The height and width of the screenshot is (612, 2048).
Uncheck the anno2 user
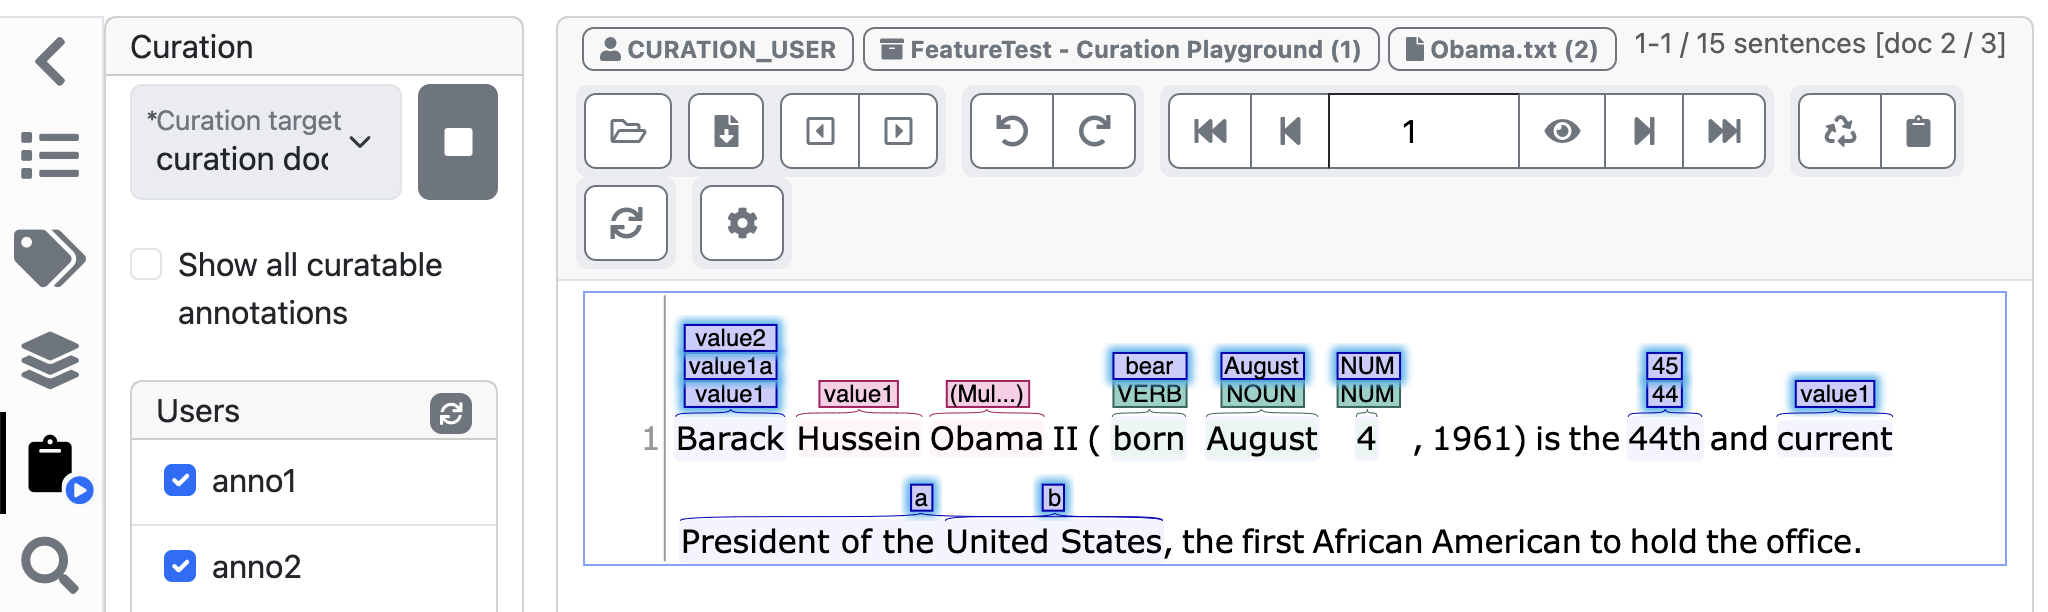180,568
